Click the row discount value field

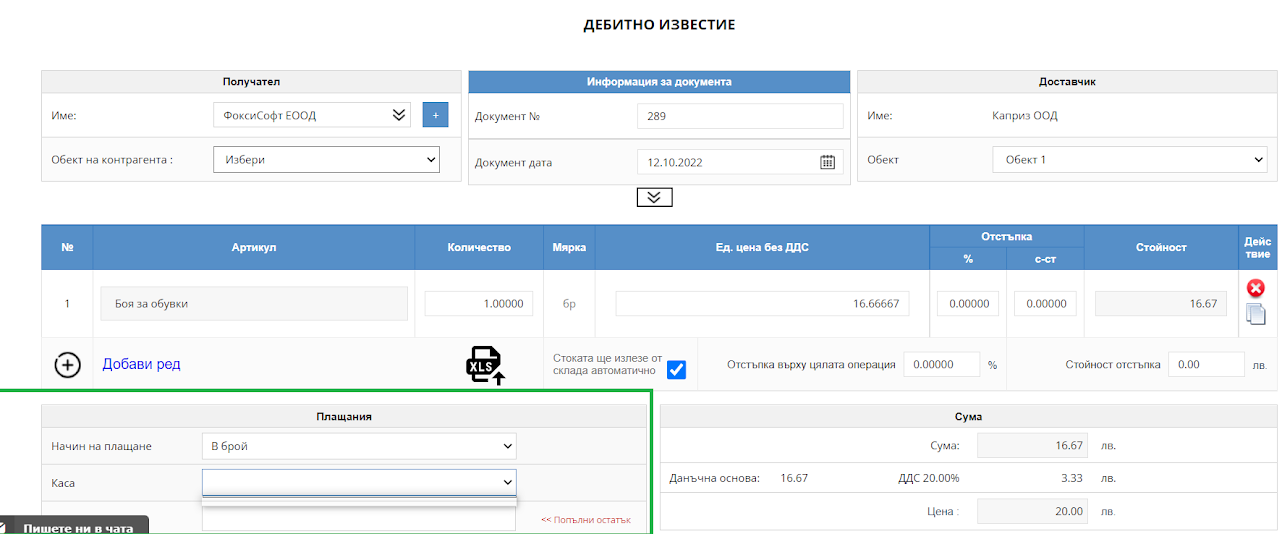point(1045,304)
